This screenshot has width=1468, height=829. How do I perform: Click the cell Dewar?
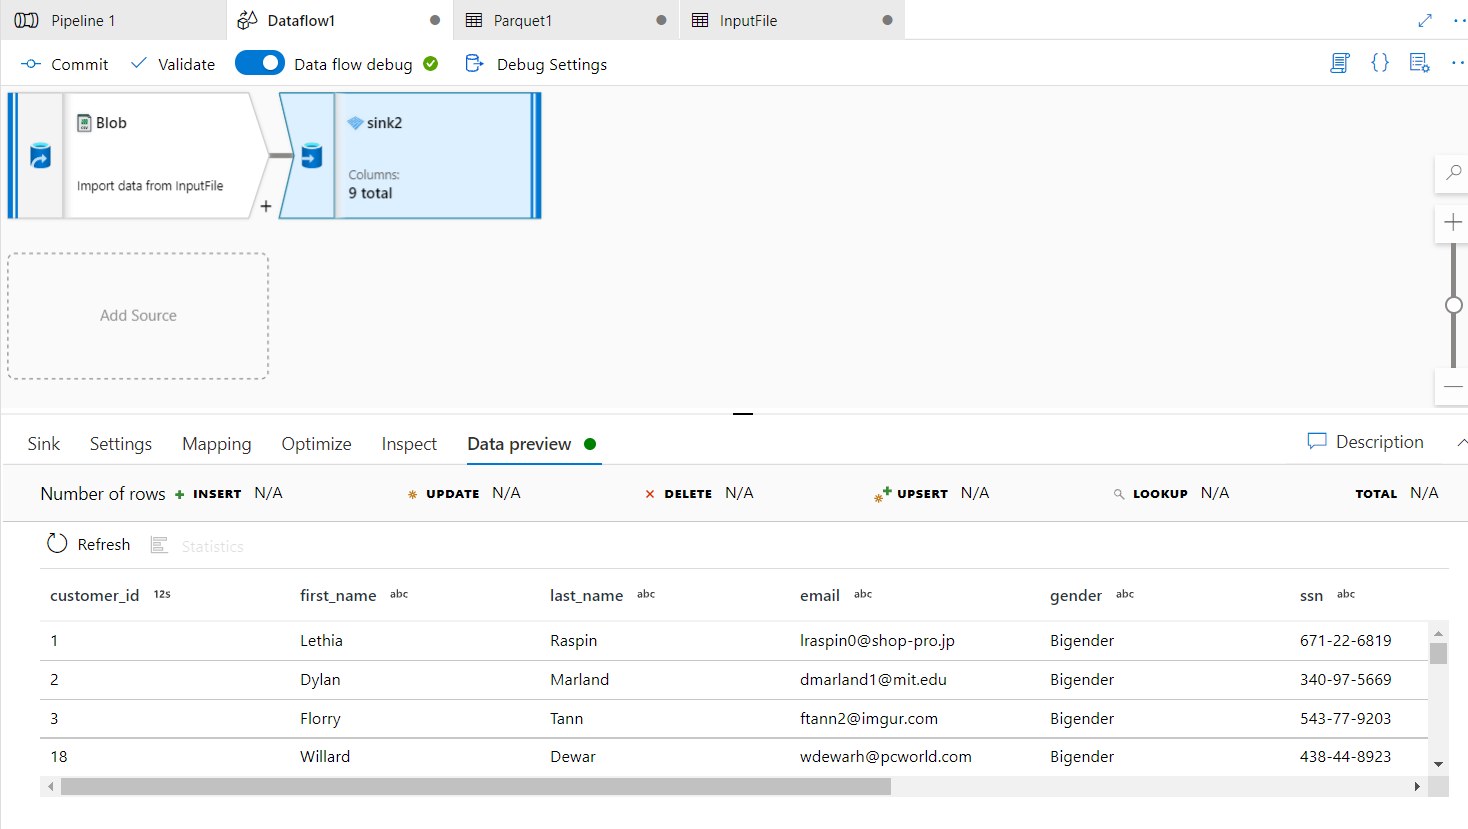point(573,756)
